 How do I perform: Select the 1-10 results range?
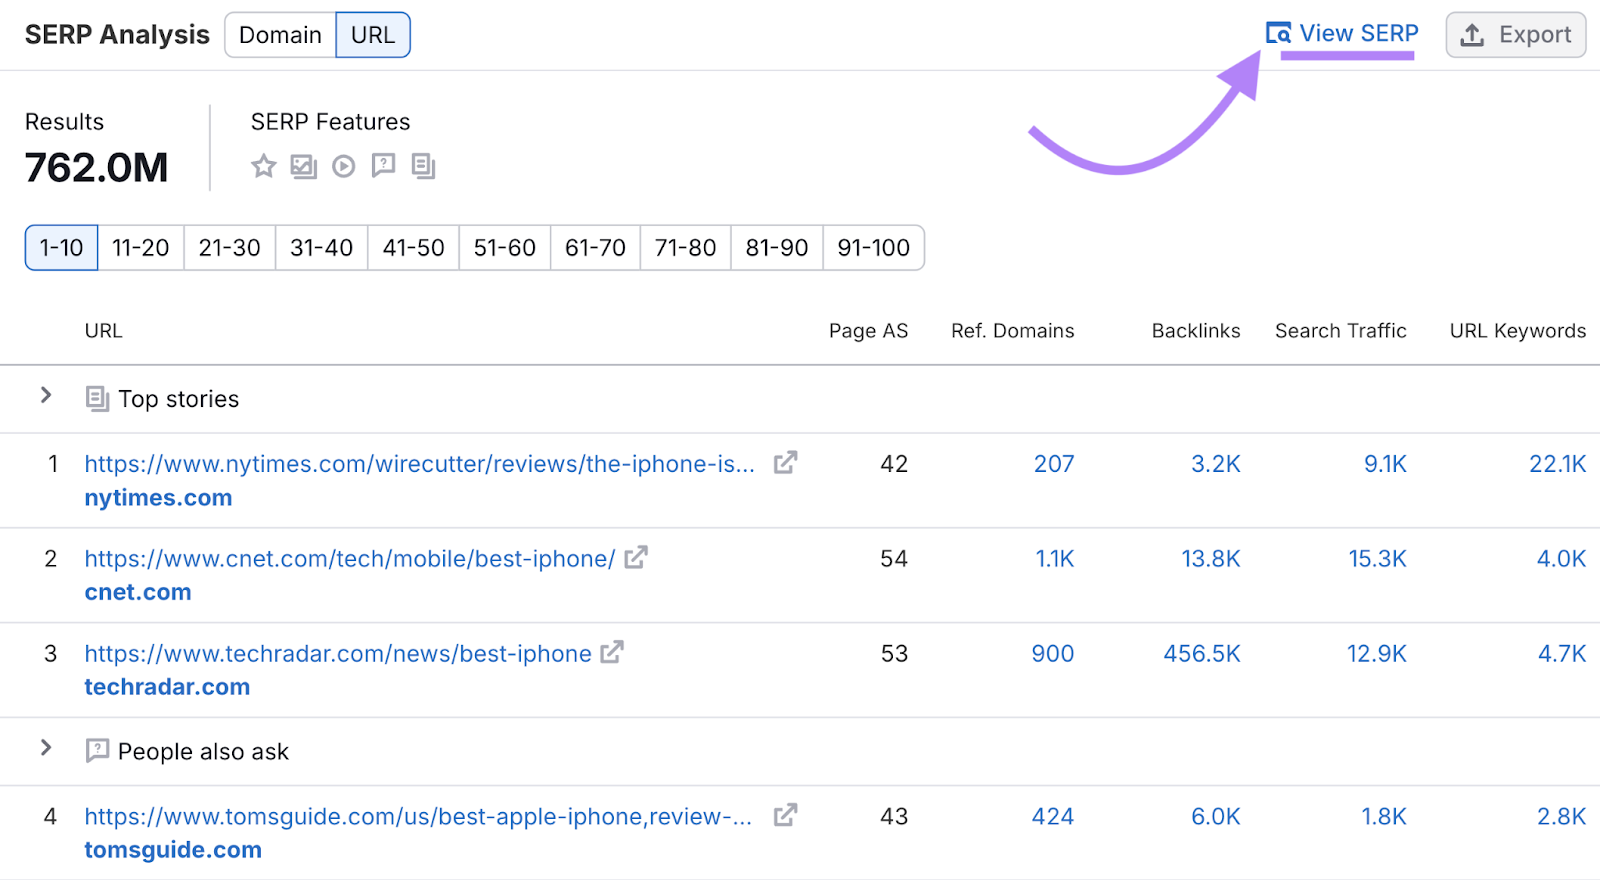61,248
